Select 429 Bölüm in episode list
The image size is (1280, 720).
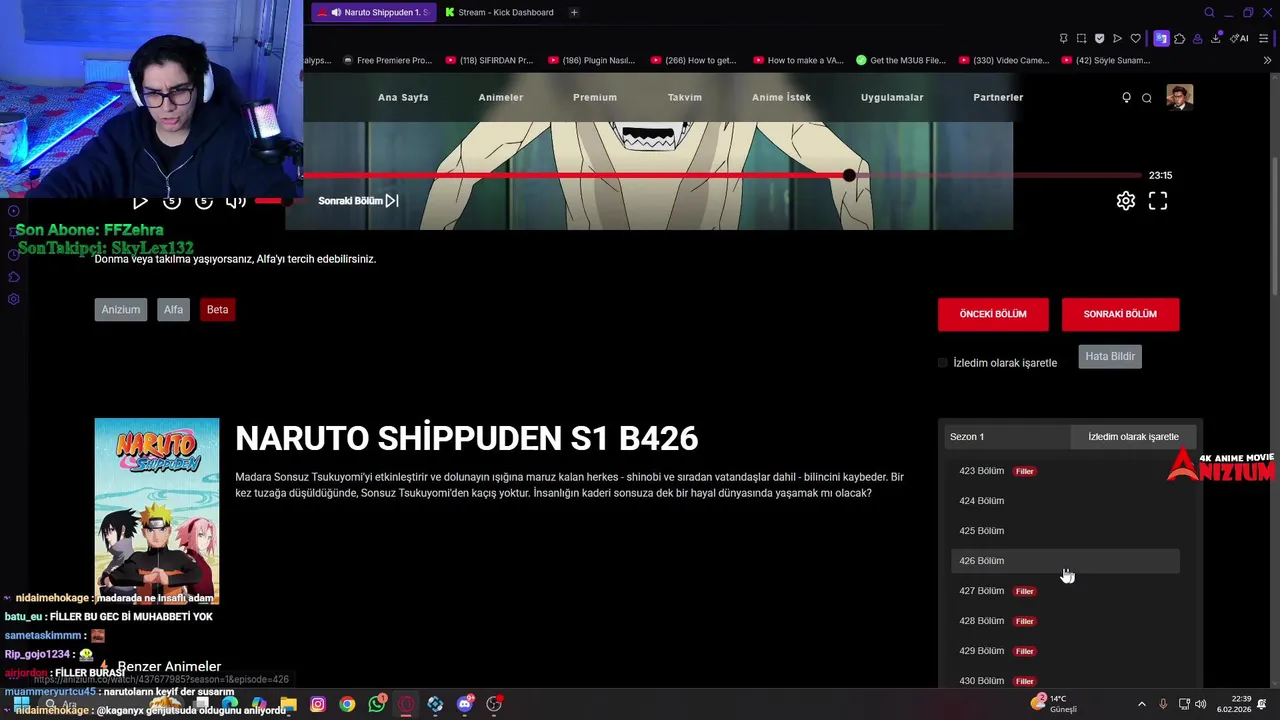pos(1065,651)
